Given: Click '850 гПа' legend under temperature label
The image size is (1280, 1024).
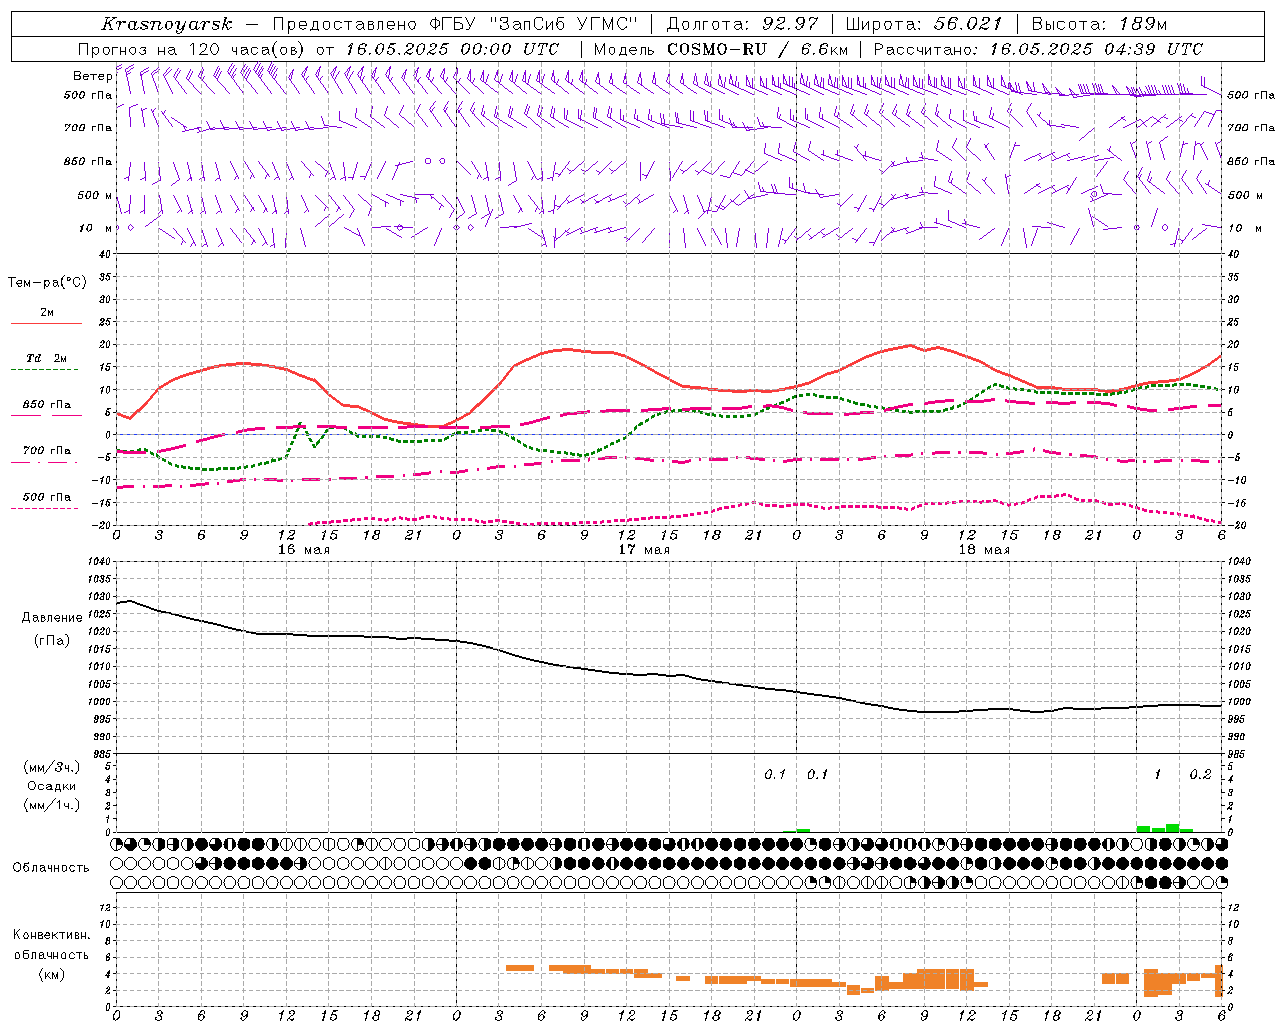Looking at the screenshot, I should (x=47, y=405).
